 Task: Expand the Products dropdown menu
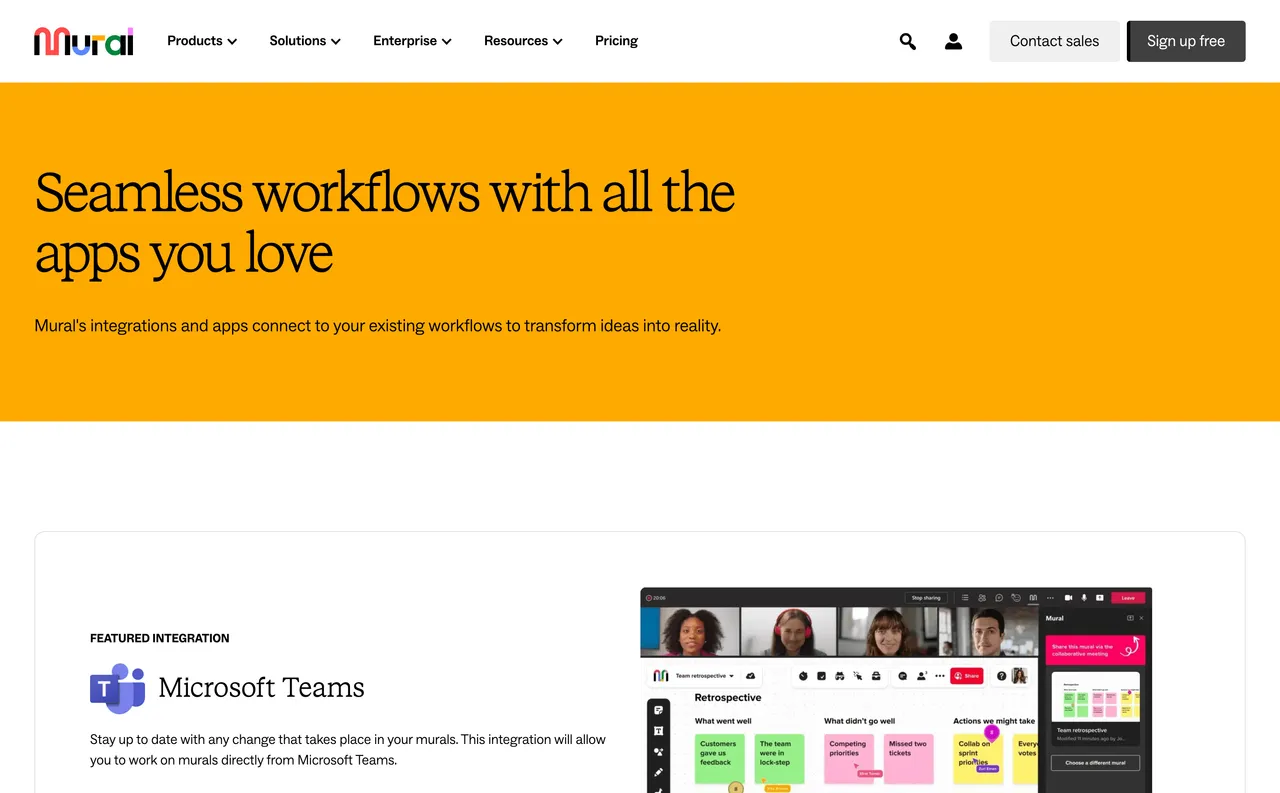point(201,41)
